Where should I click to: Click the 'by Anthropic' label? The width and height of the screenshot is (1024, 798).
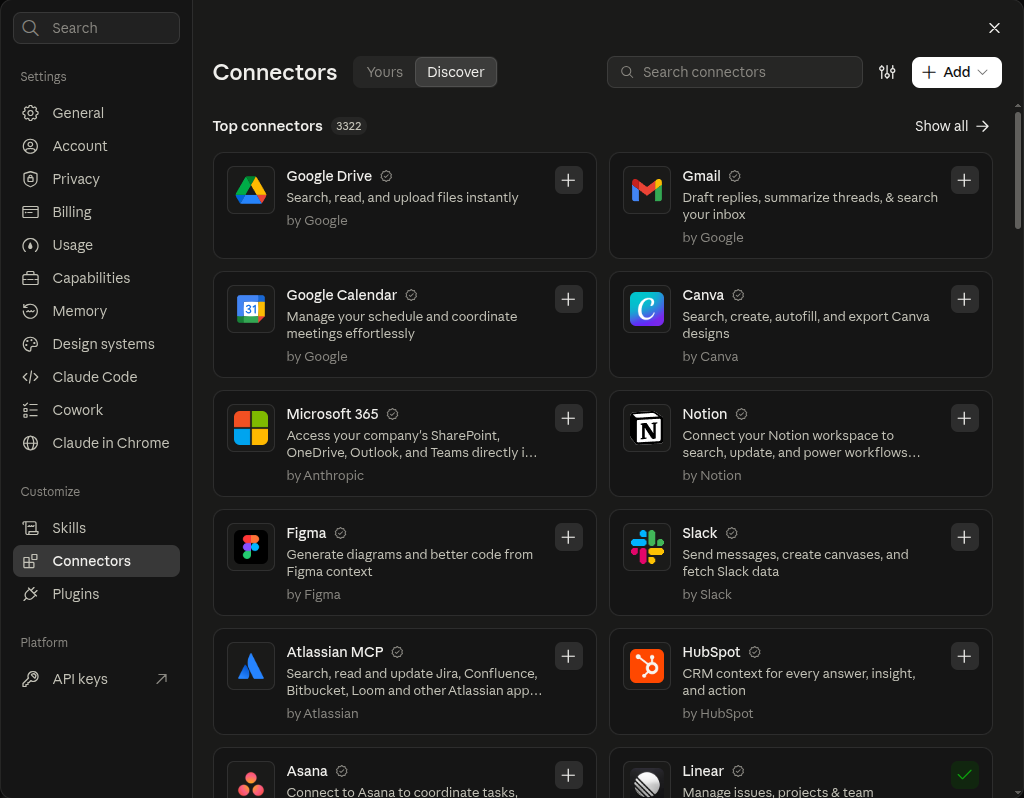[325, 475]
